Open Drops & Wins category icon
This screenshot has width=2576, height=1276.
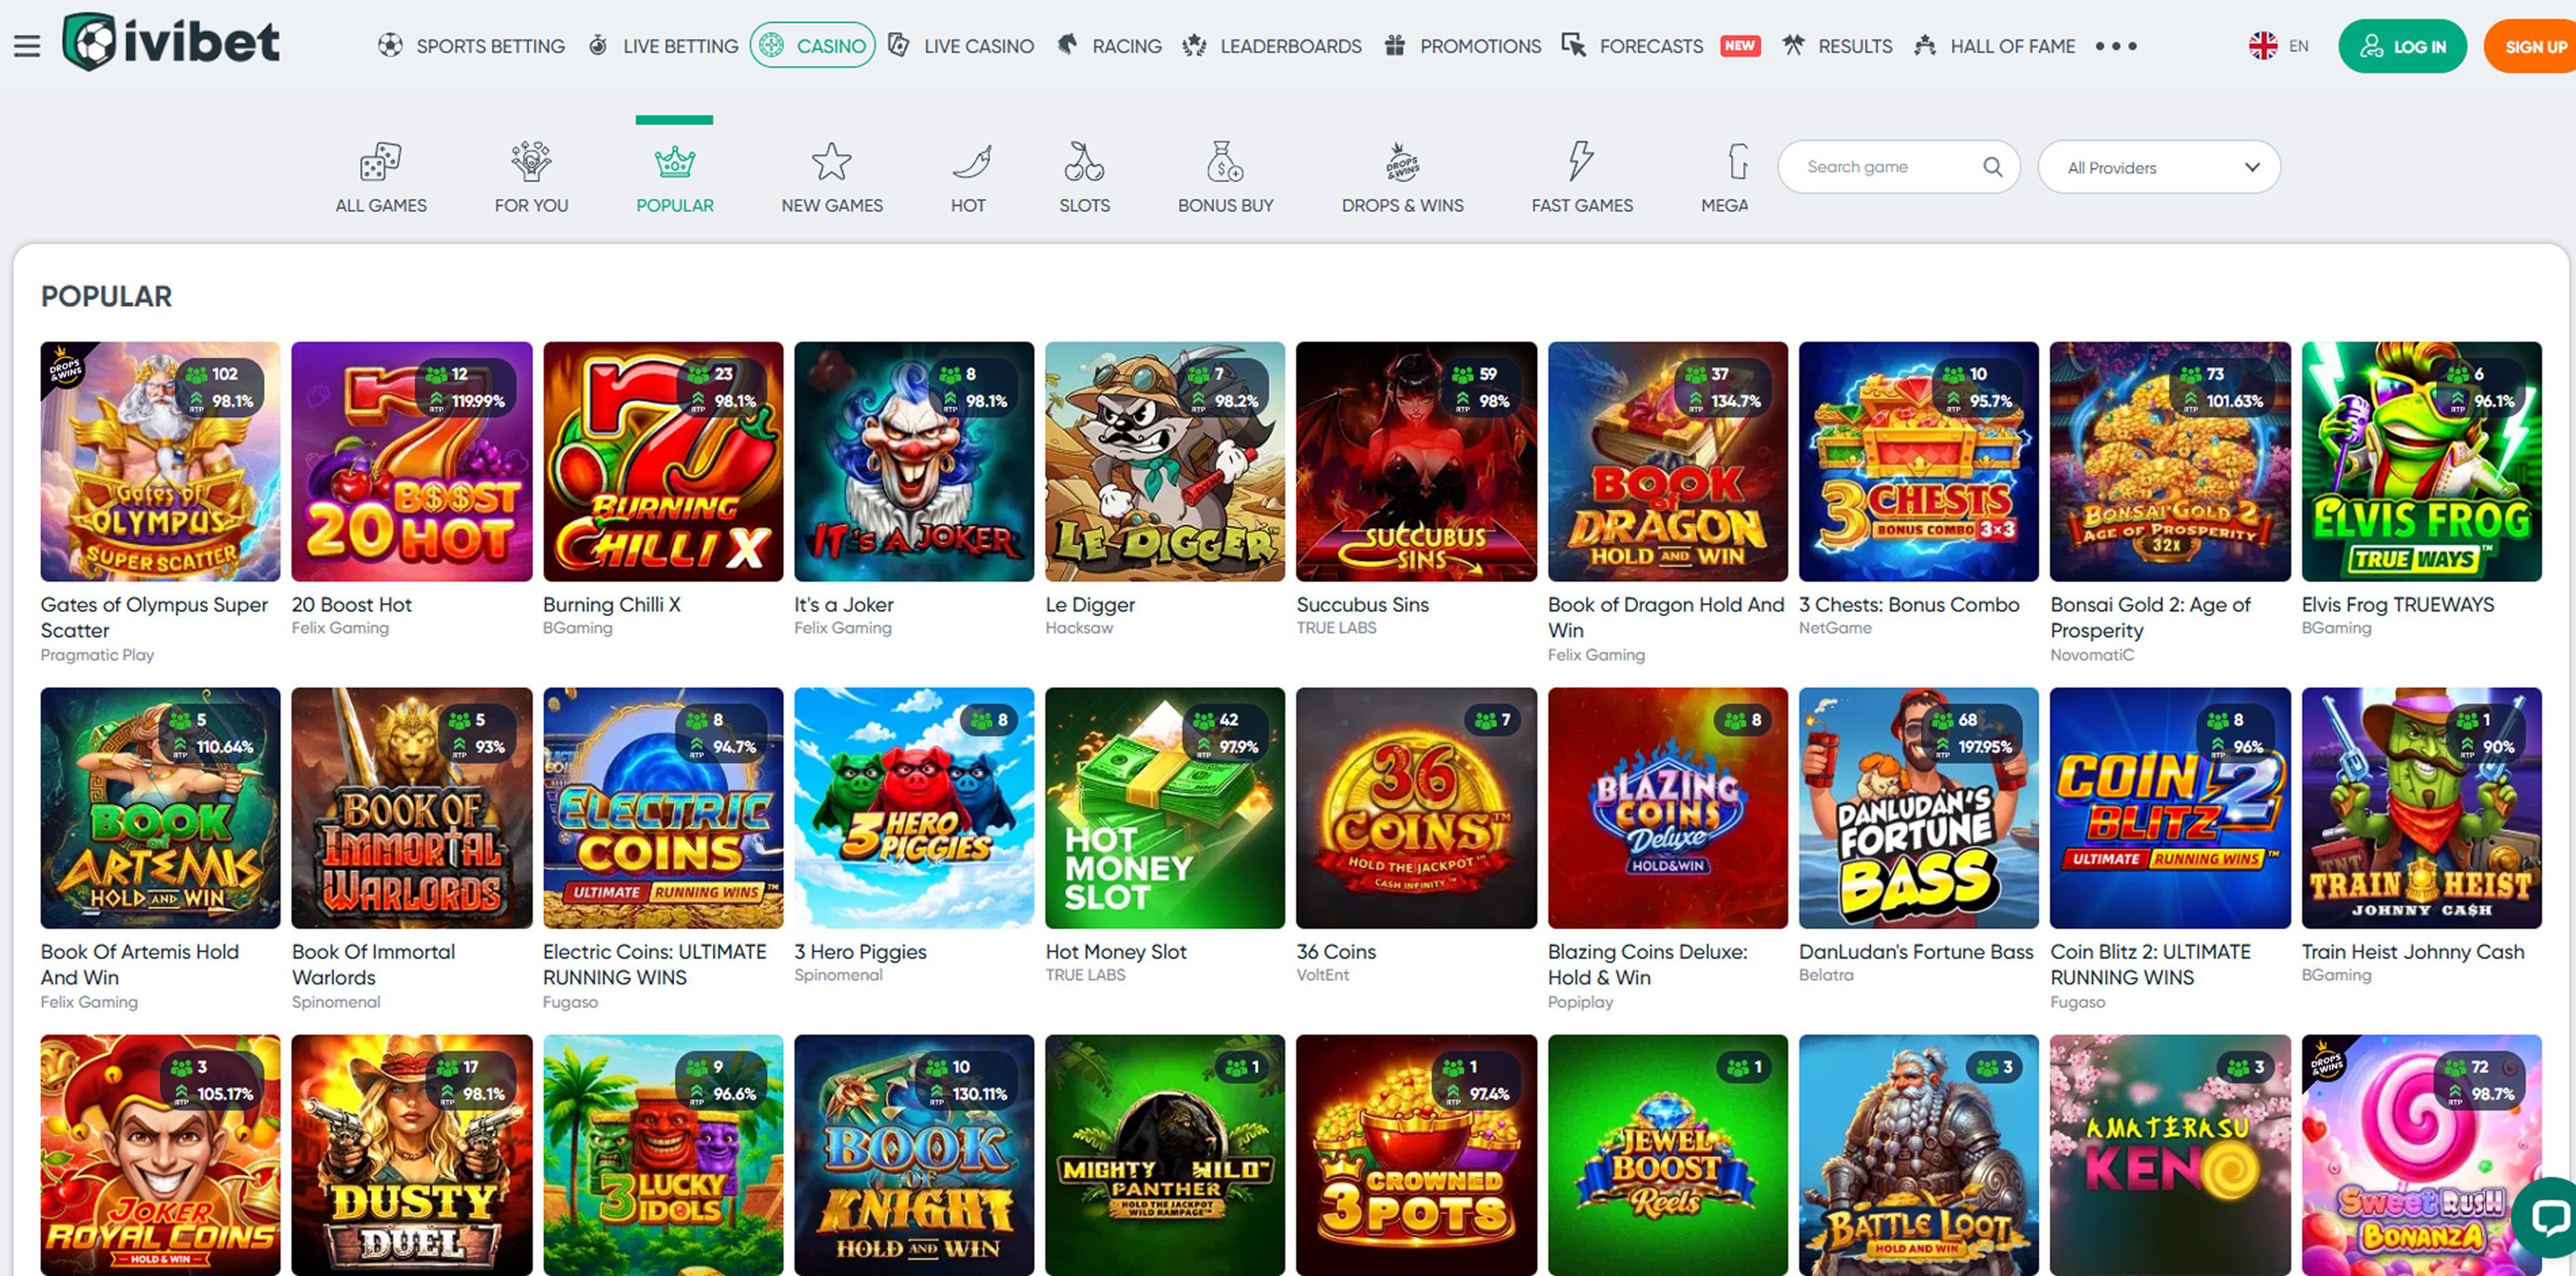1402,161
